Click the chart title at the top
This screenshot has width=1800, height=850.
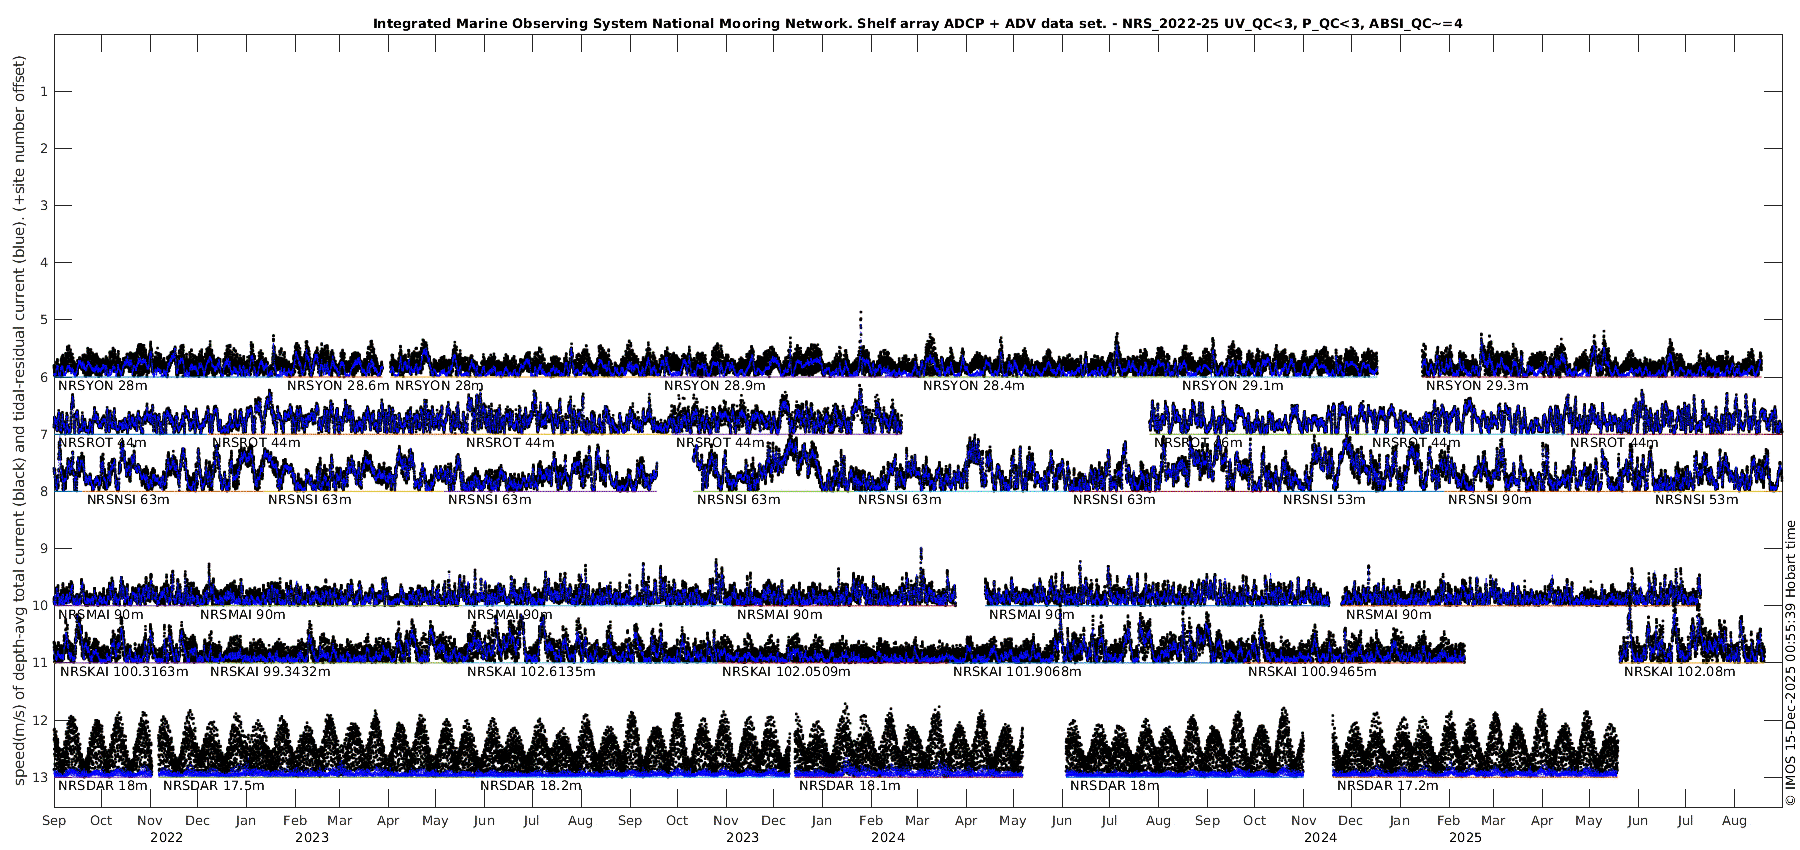coord(917,23)
